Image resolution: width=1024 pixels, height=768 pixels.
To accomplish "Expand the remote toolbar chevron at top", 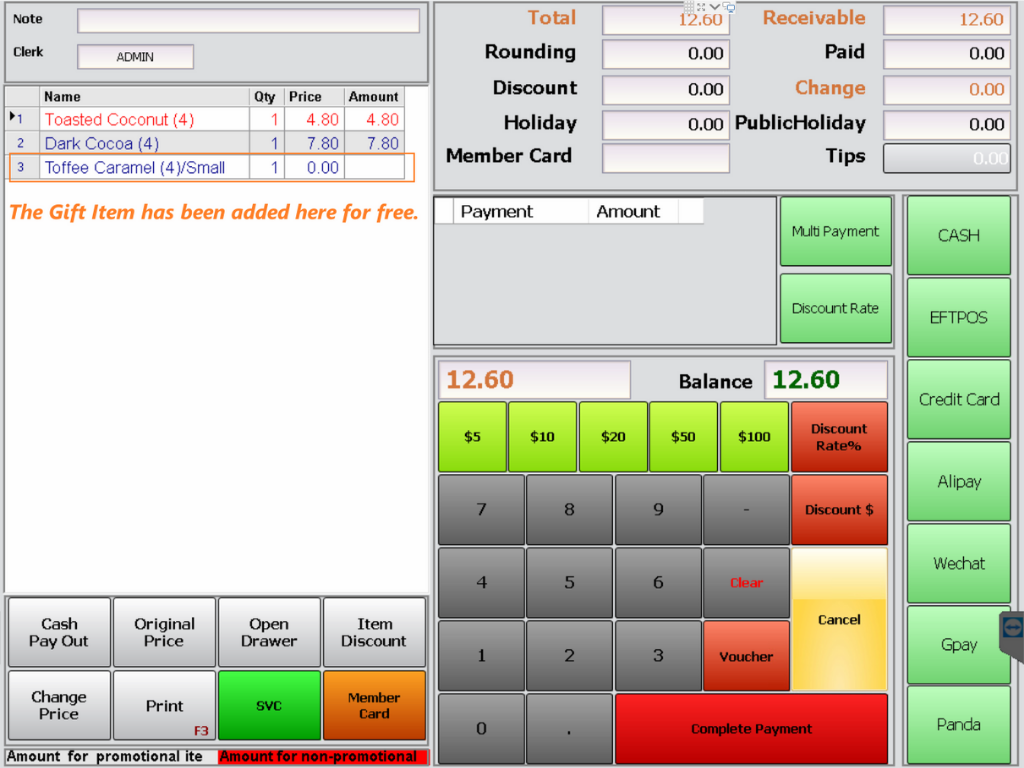I will point(715,7).
